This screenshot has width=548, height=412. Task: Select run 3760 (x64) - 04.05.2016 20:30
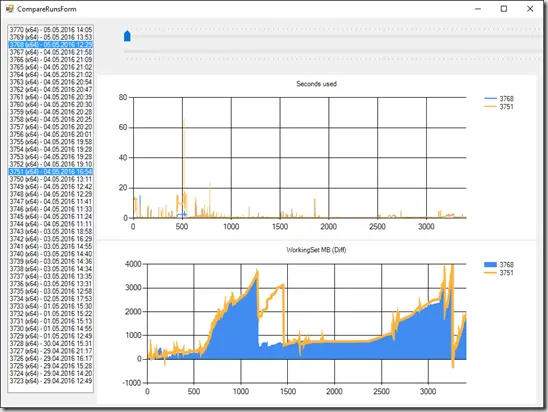click(x=51, y=104)
